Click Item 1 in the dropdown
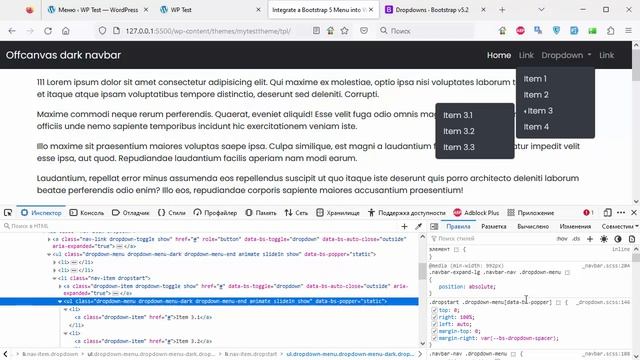The image size is (640, 360). pyautogui.click(x=535, y=79)
